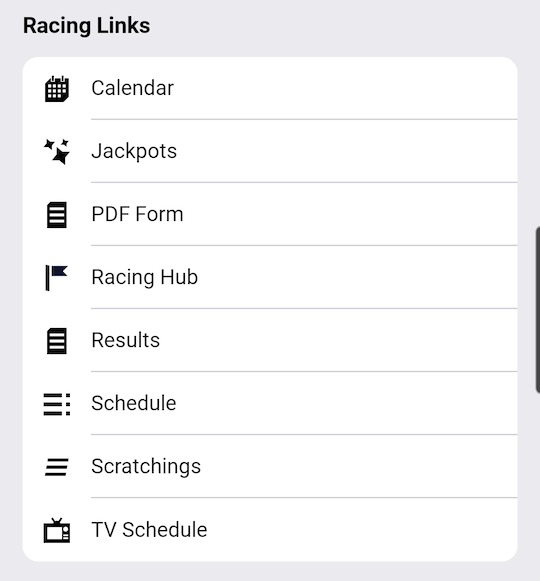Select the Racing Hub menu row

pyautogui.click(x=270, y=277)
